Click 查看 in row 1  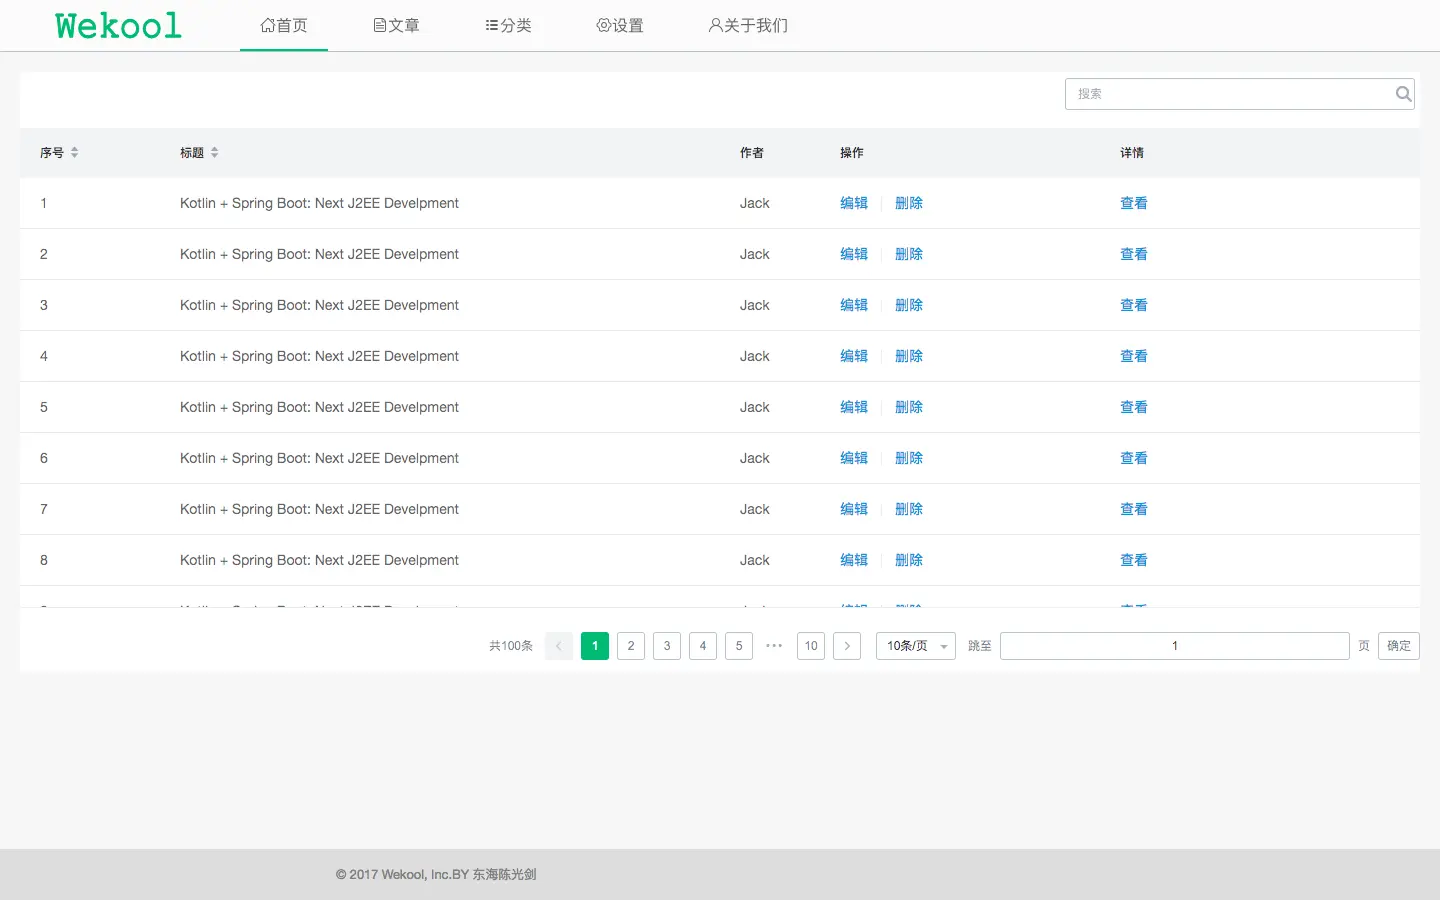[x=1134, y=203]
